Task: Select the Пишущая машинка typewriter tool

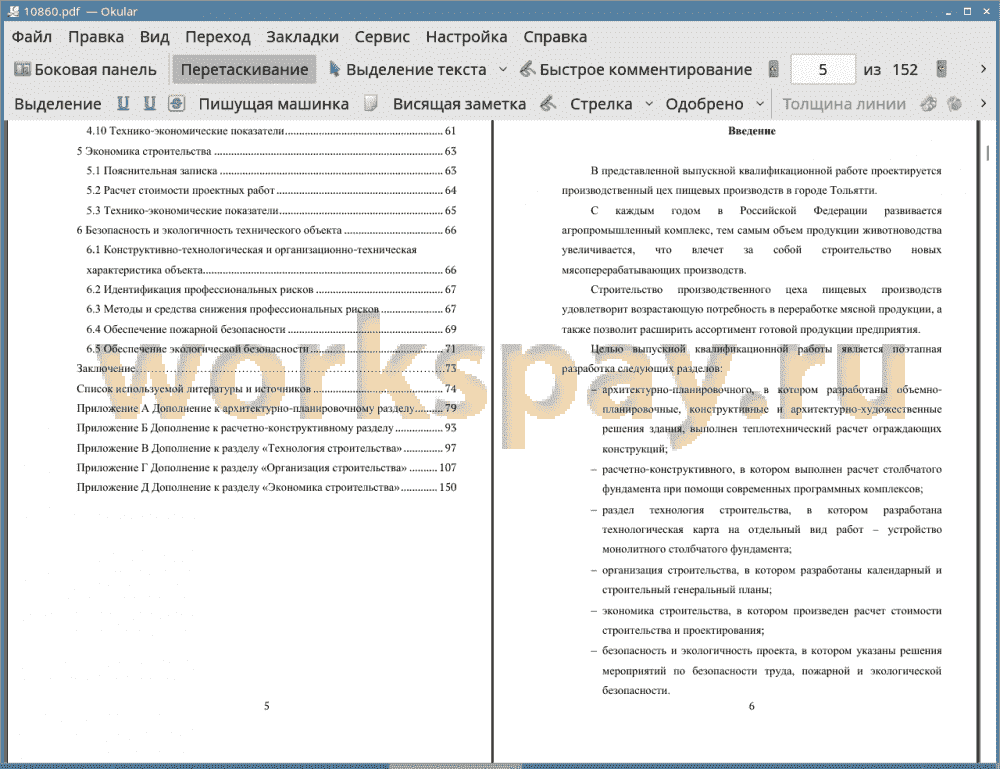Action: pos(274,104)
